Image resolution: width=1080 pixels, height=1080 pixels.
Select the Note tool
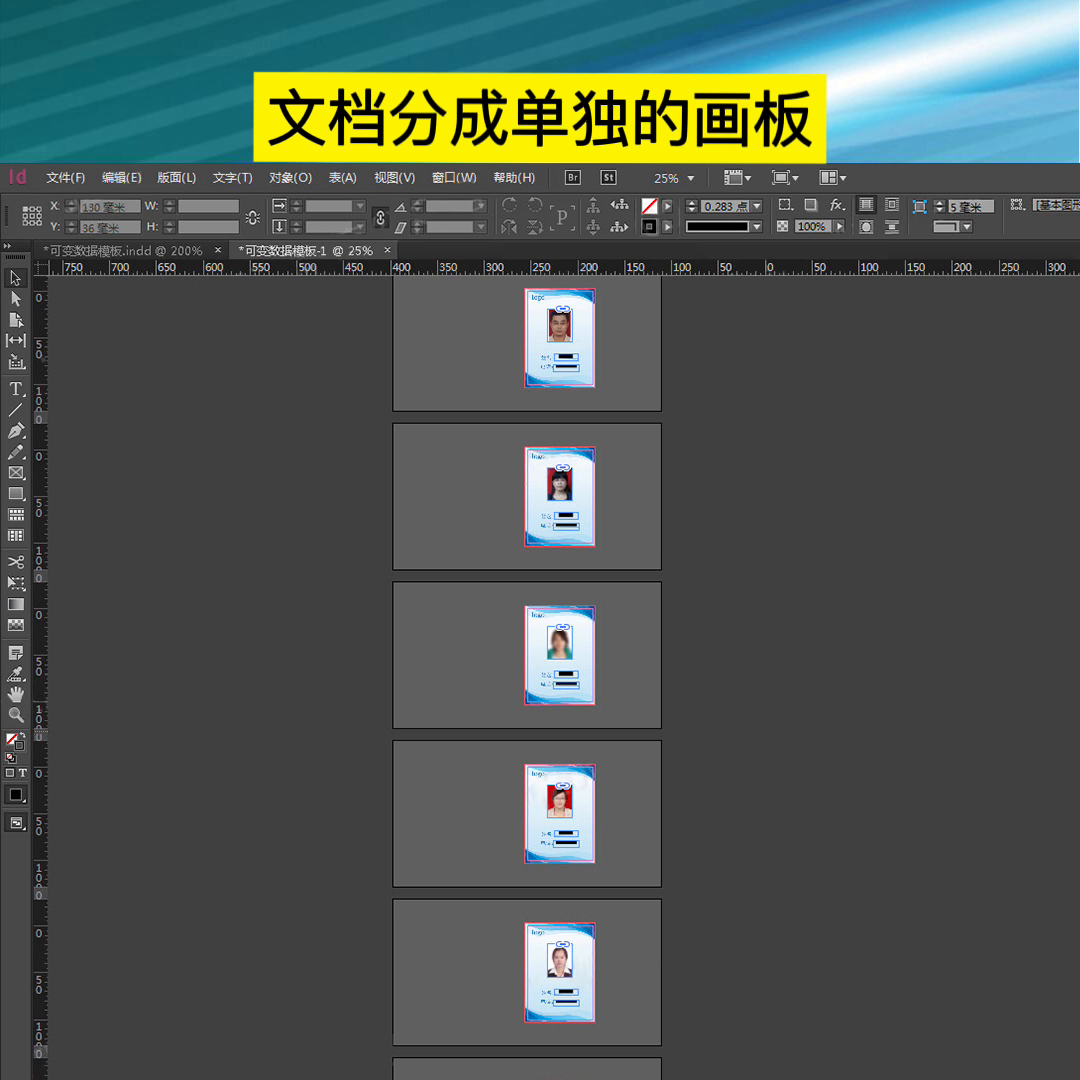16,652
